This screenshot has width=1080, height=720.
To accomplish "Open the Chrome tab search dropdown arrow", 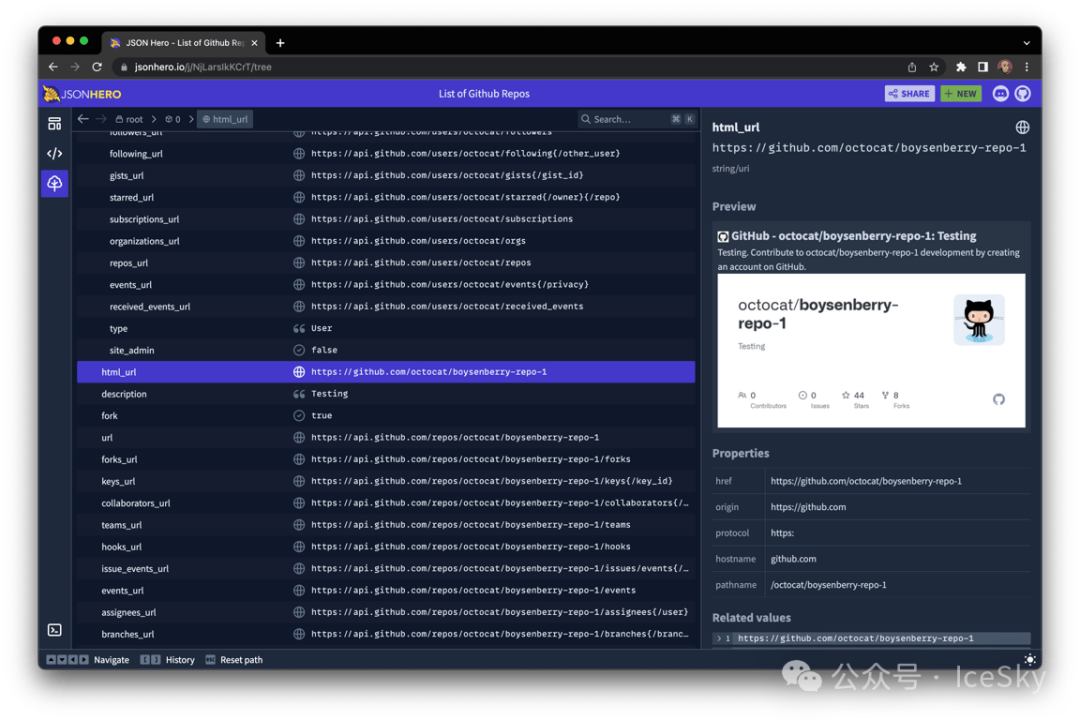I will click(x=1026, y=43).
